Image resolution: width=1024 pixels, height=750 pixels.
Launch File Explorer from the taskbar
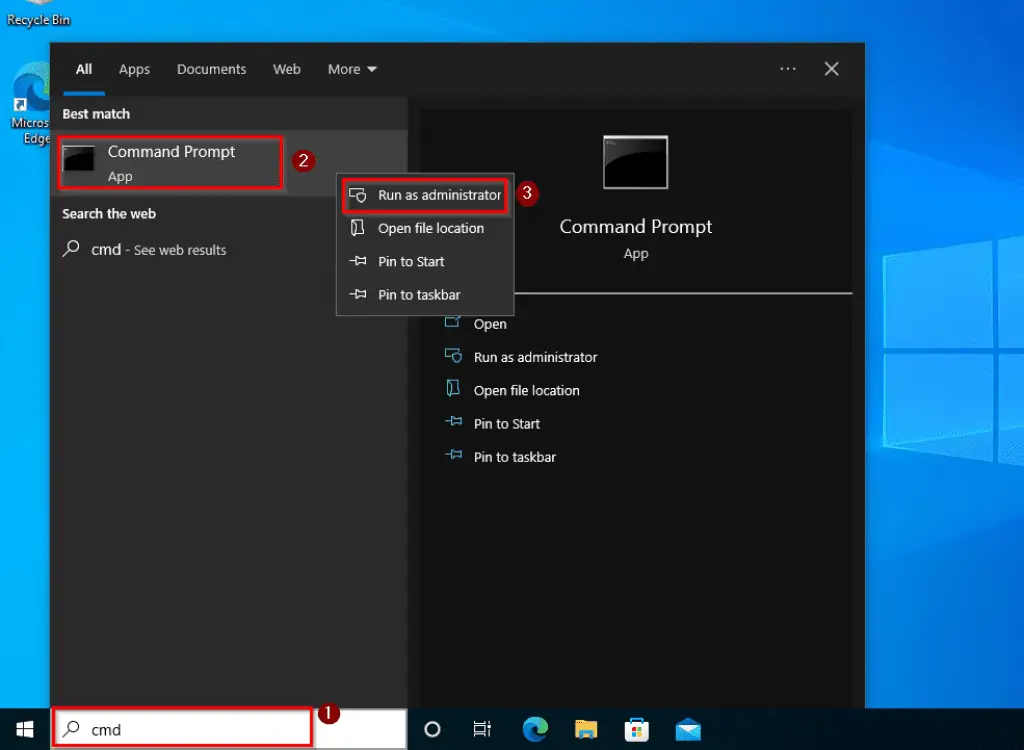[x=586, y=729]
